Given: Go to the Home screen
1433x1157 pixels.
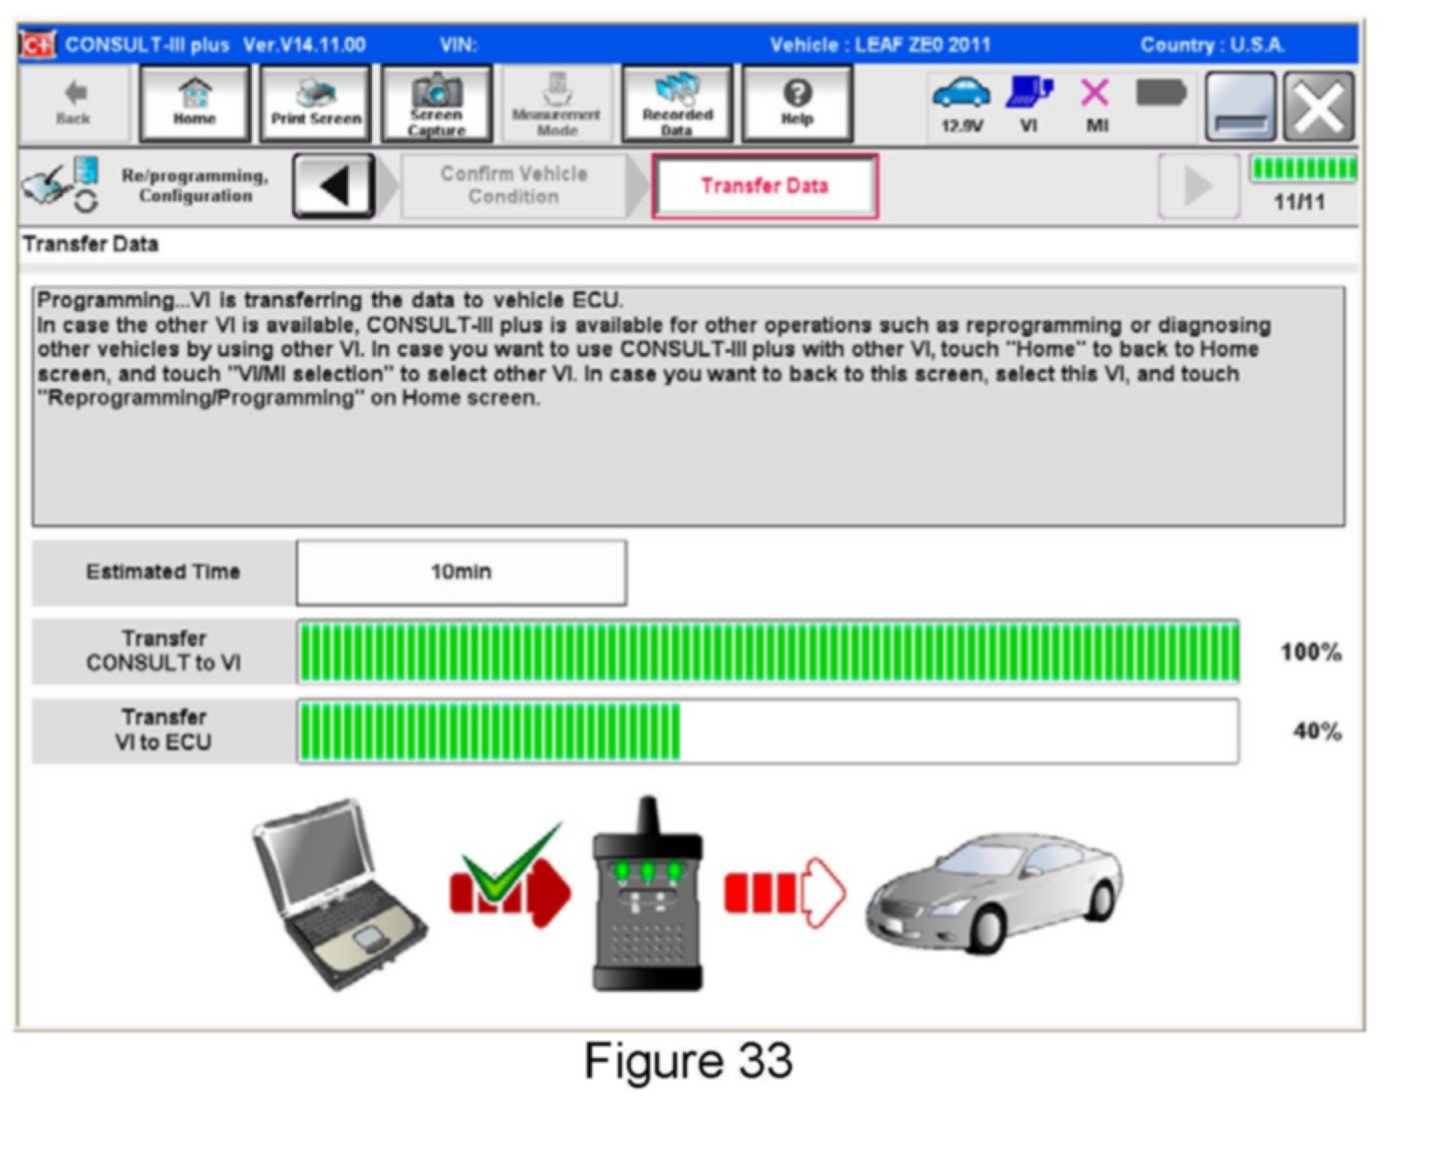Looking at the screenshot, I should pos(195,103).
